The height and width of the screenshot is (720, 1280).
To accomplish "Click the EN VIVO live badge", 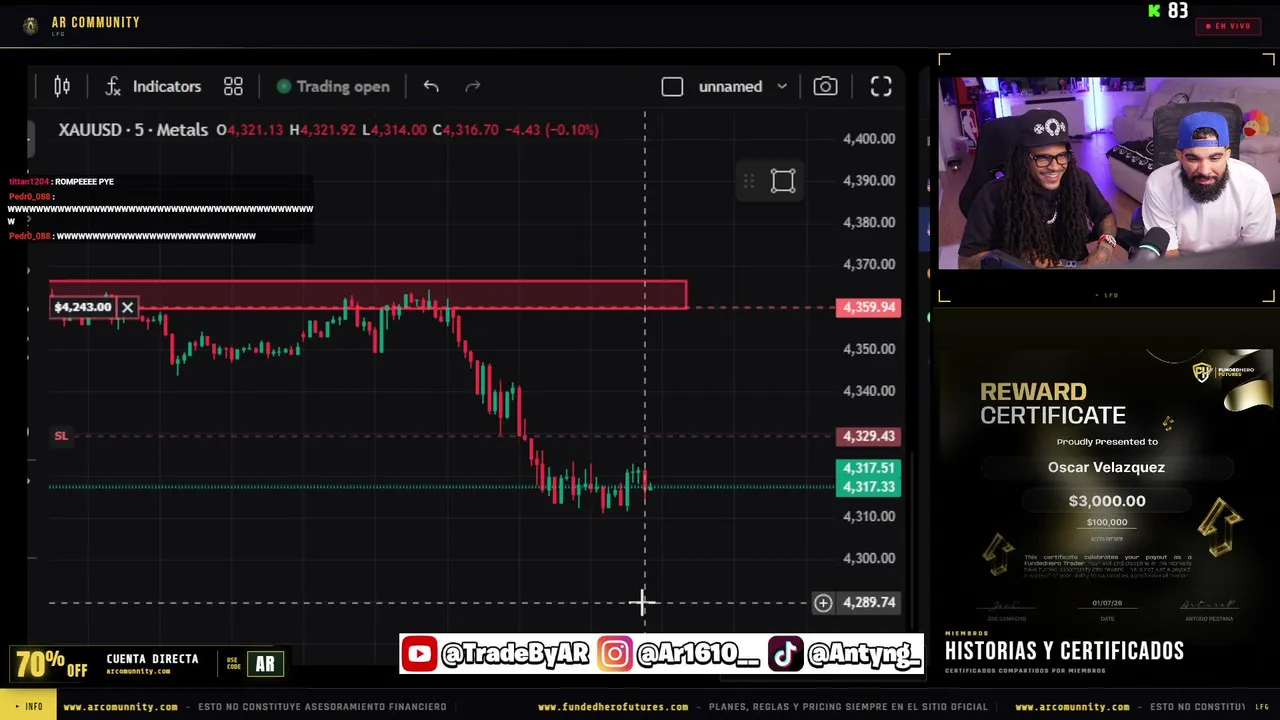I will tap(1228, 26).
